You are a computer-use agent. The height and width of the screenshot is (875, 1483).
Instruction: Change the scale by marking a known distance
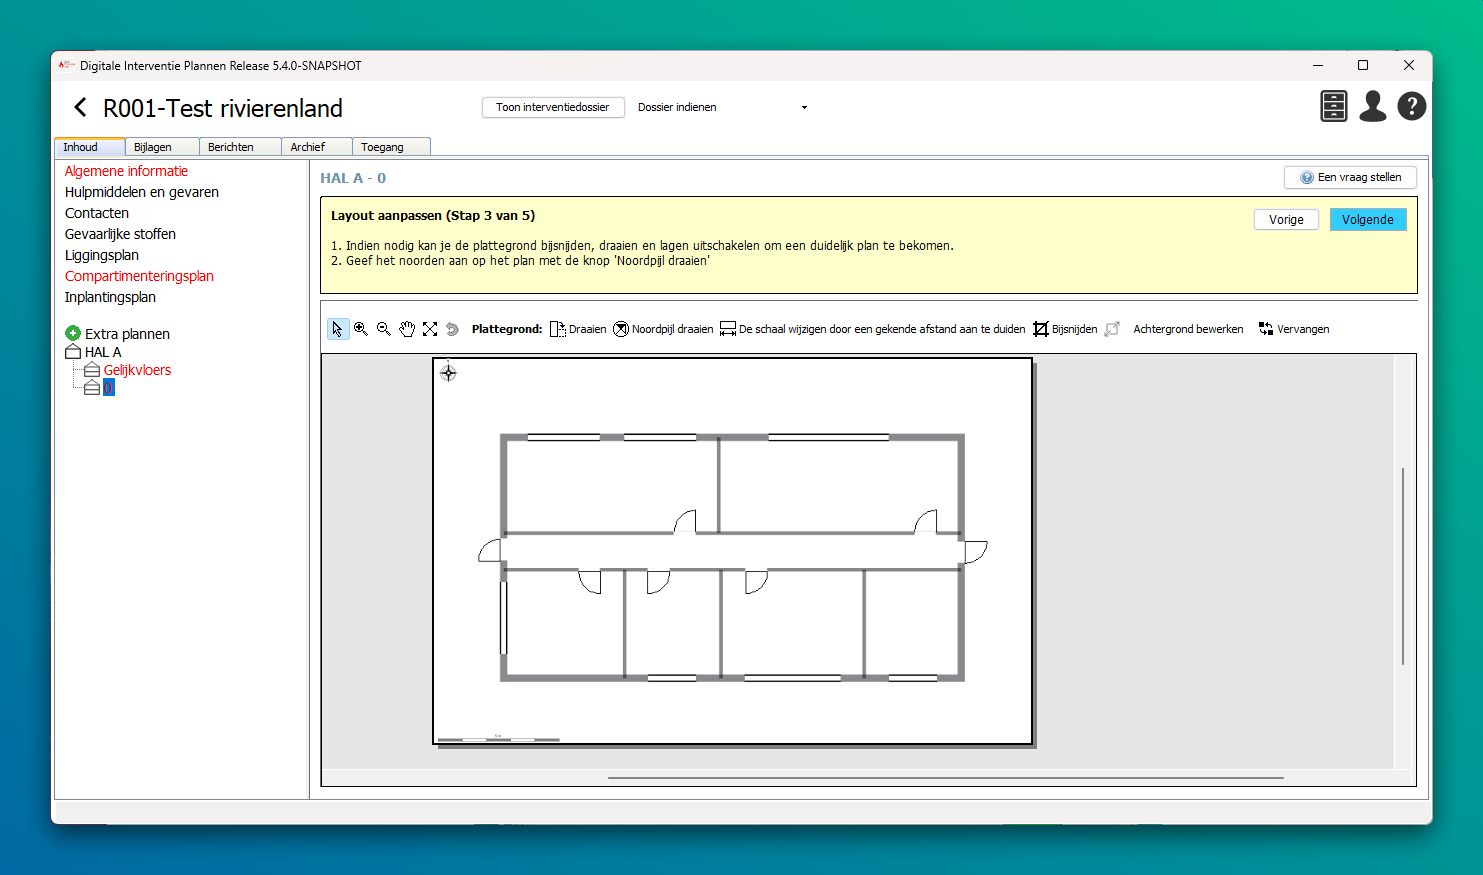pyautogui.click(x=873, y=329)
